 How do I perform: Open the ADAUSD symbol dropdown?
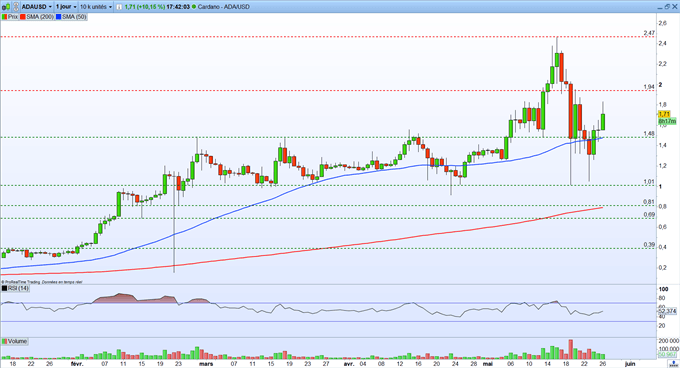(37, 7)
